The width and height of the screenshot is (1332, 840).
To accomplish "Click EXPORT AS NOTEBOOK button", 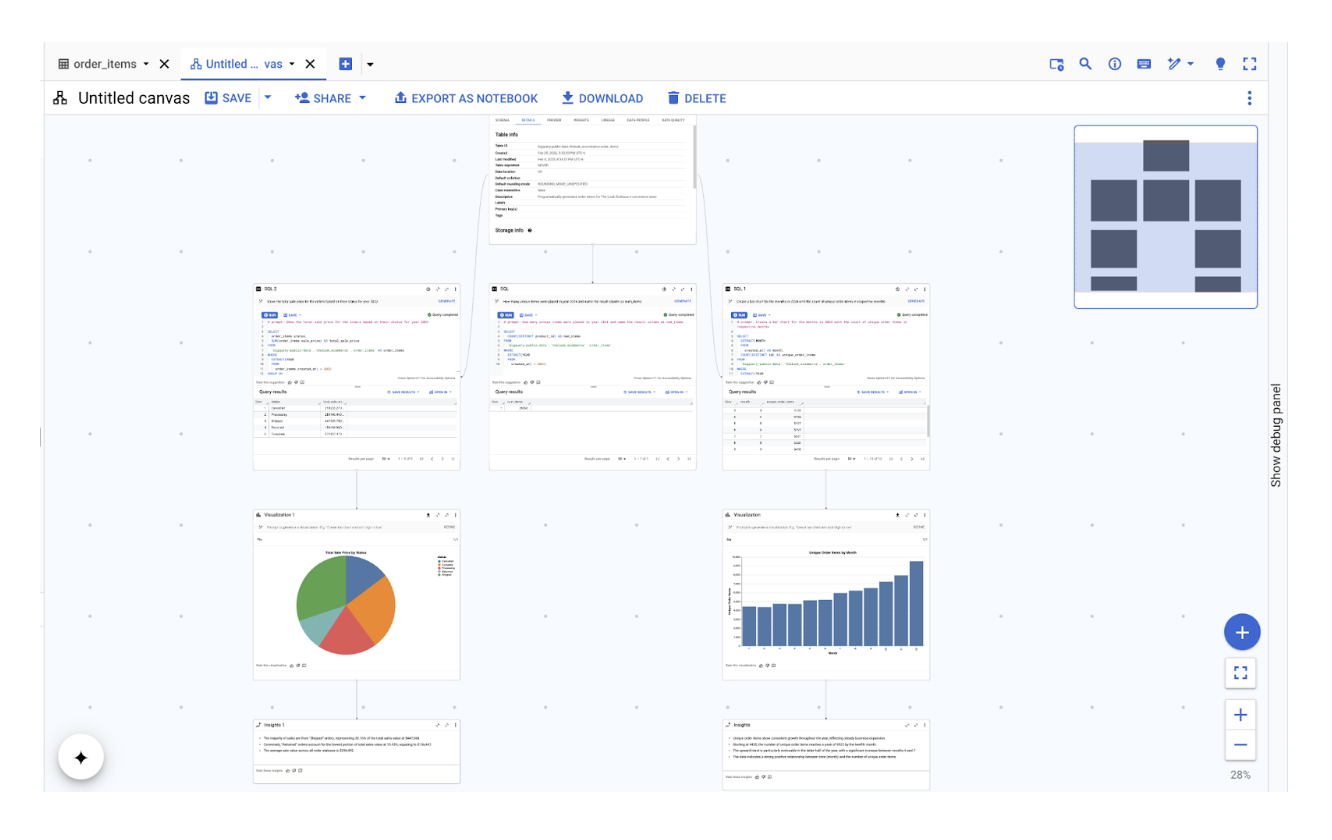I will (x=466, y=98).
